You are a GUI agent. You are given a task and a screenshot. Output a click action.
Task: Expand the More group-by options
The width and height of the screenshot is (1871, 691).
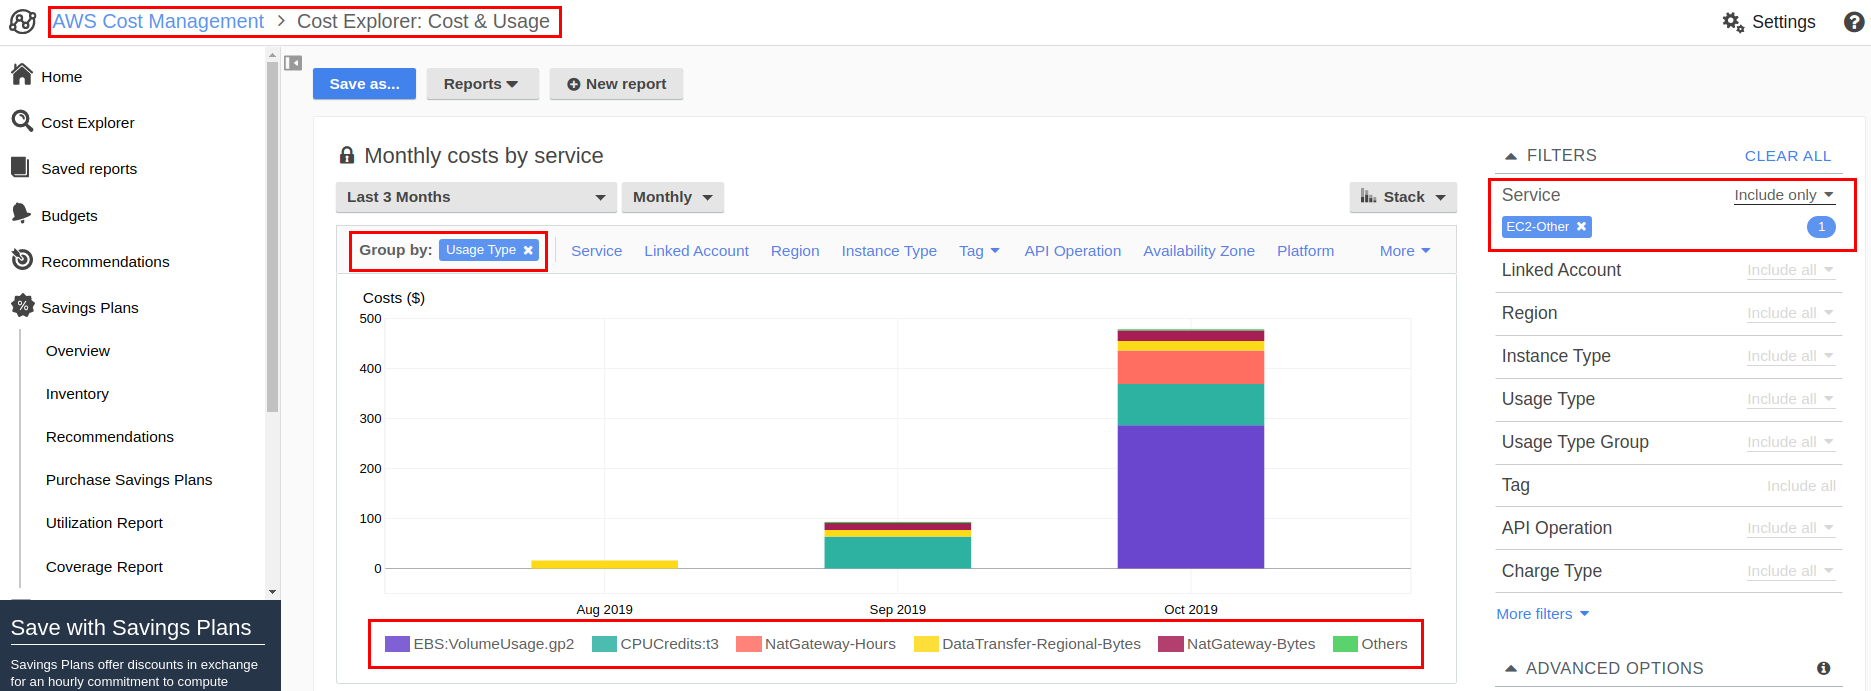pyautogui.click(x=1405, y=251)
